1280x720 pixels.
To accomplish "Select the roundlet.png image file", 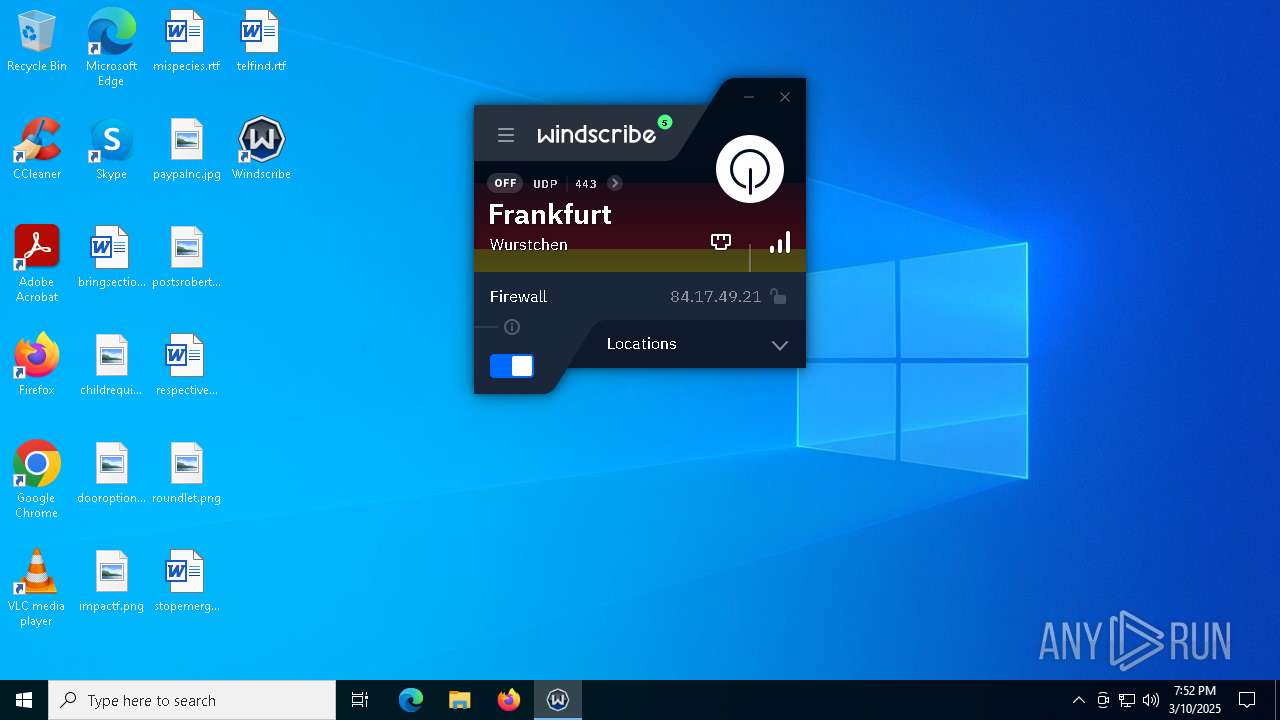I will 187,474.
